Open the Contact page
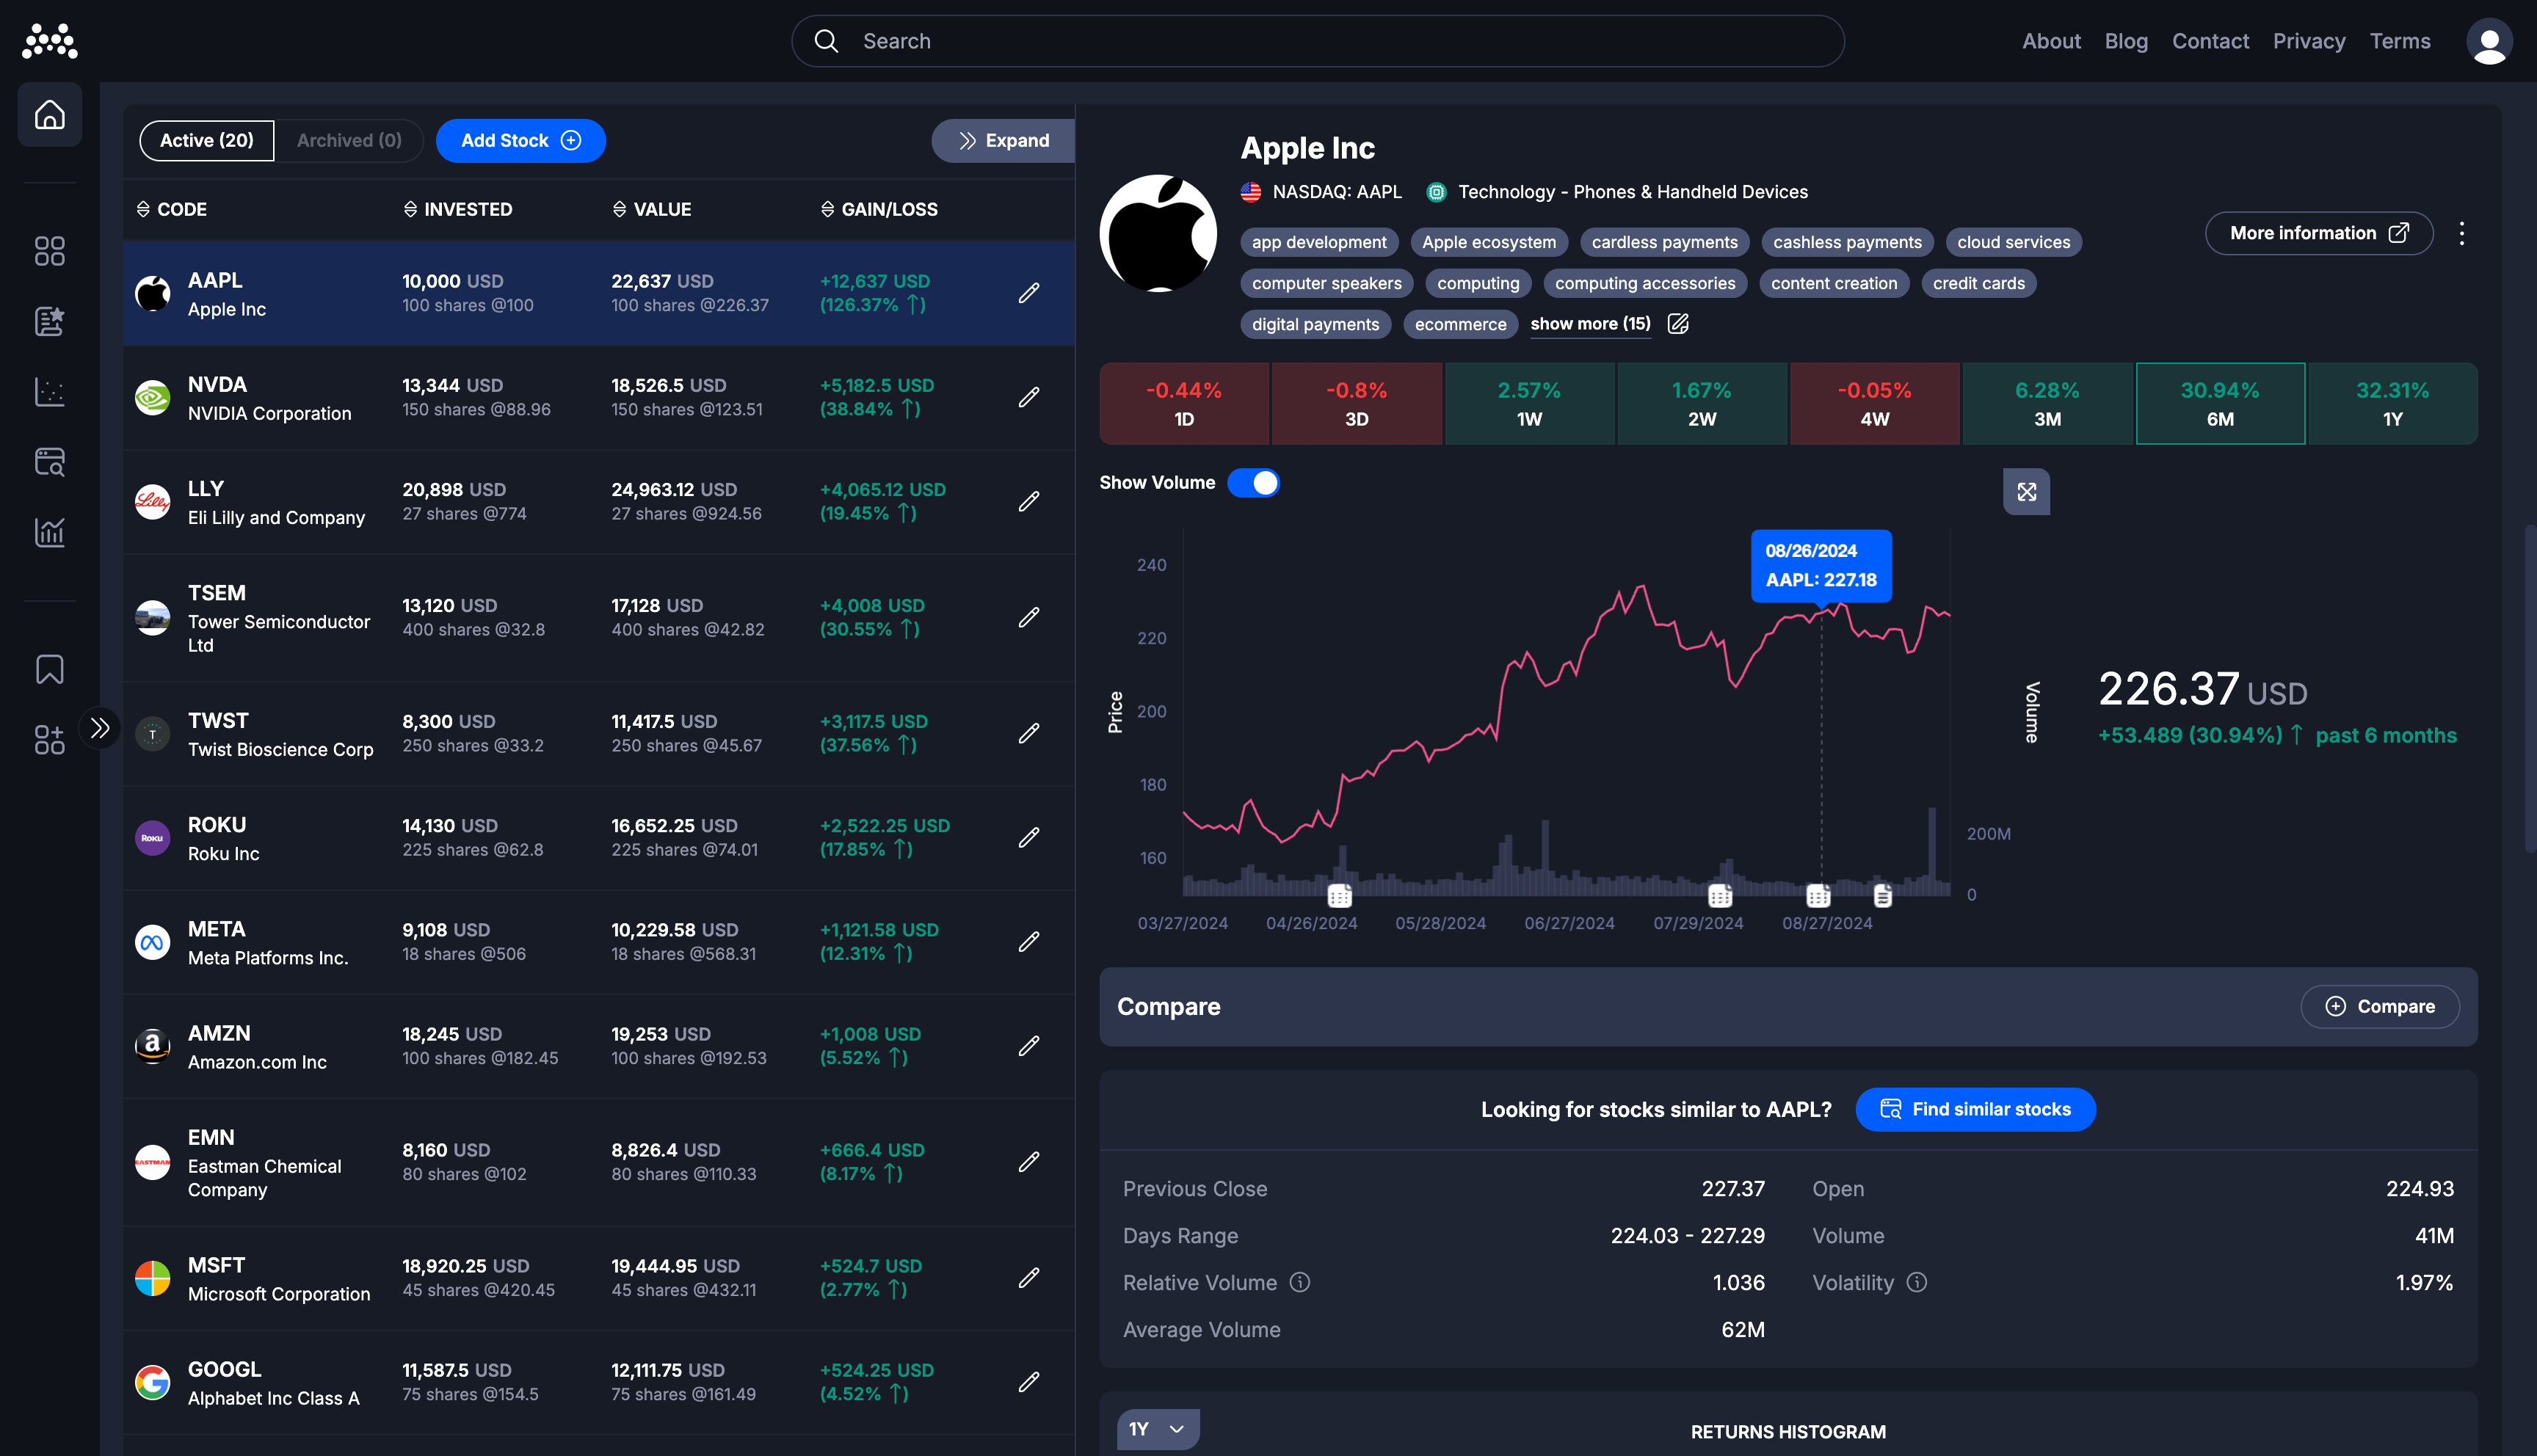Viewport: 2537px width, 1456px height. point(2210,41)
